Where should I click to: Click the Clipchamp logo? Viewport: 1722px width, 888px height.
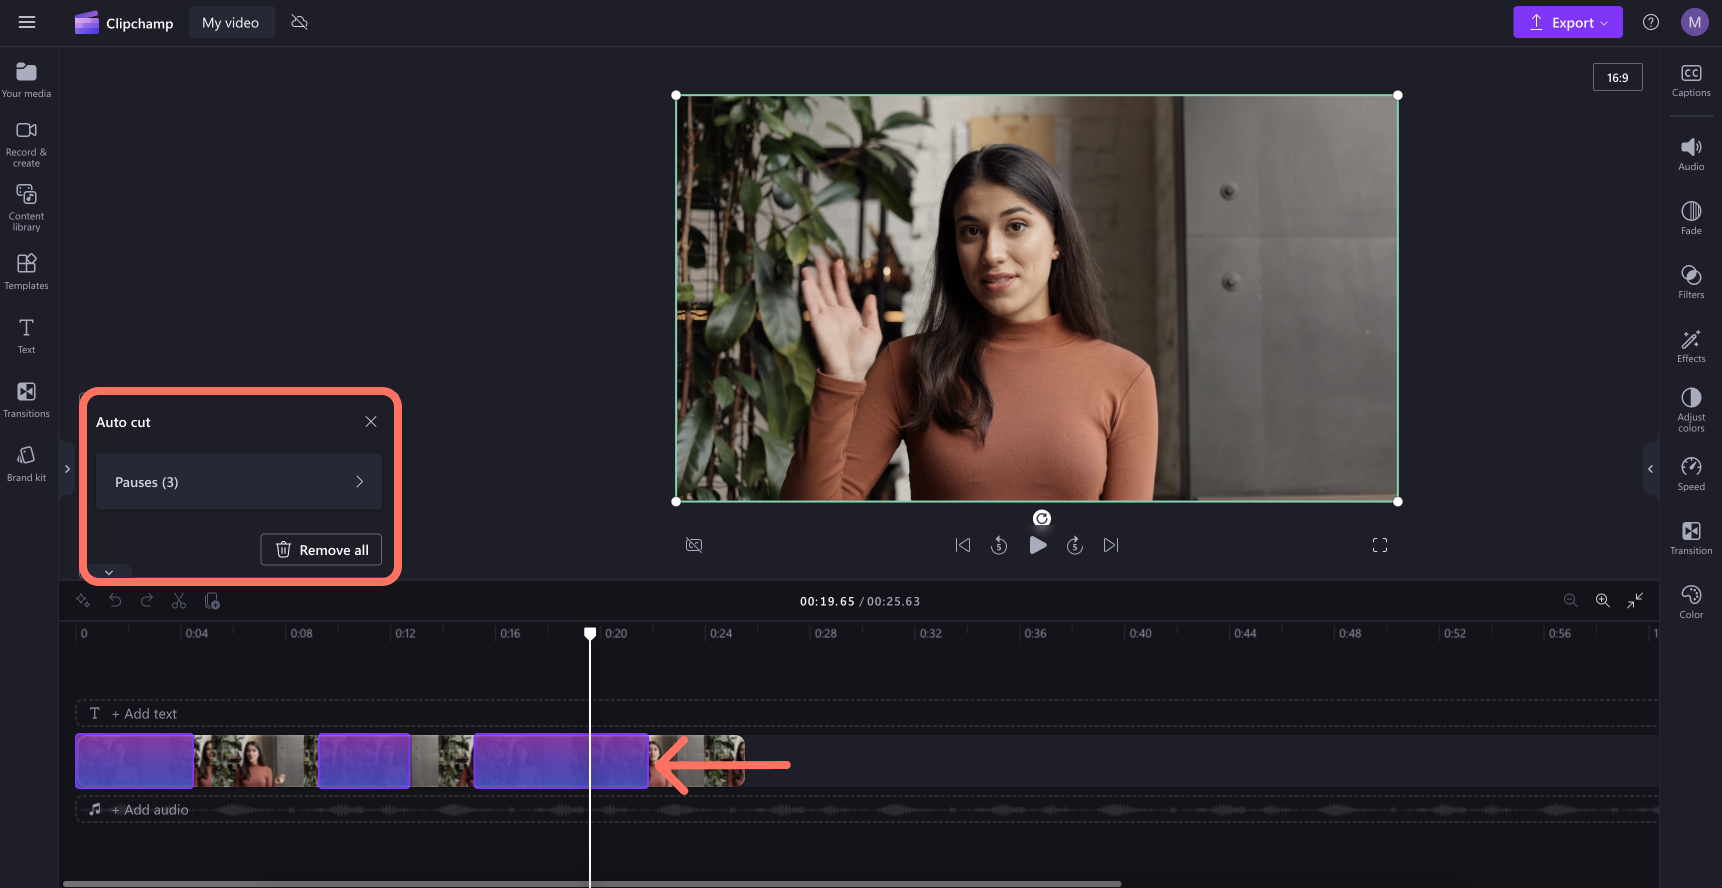124,22
